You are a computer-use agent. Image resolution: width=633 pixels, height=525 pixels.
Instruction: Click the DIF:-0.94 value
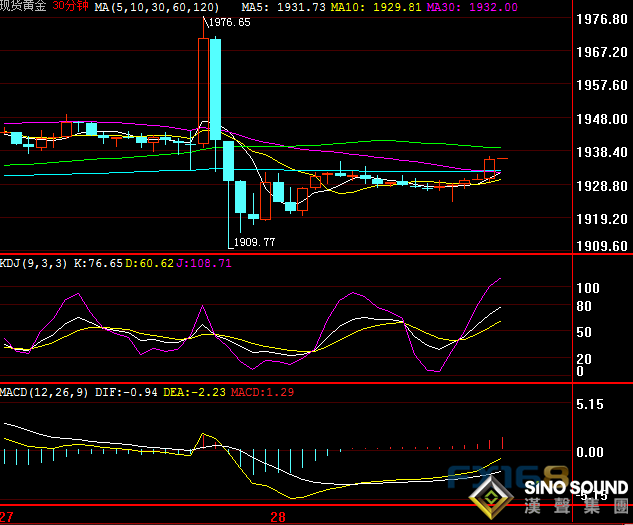coord(126,392)
